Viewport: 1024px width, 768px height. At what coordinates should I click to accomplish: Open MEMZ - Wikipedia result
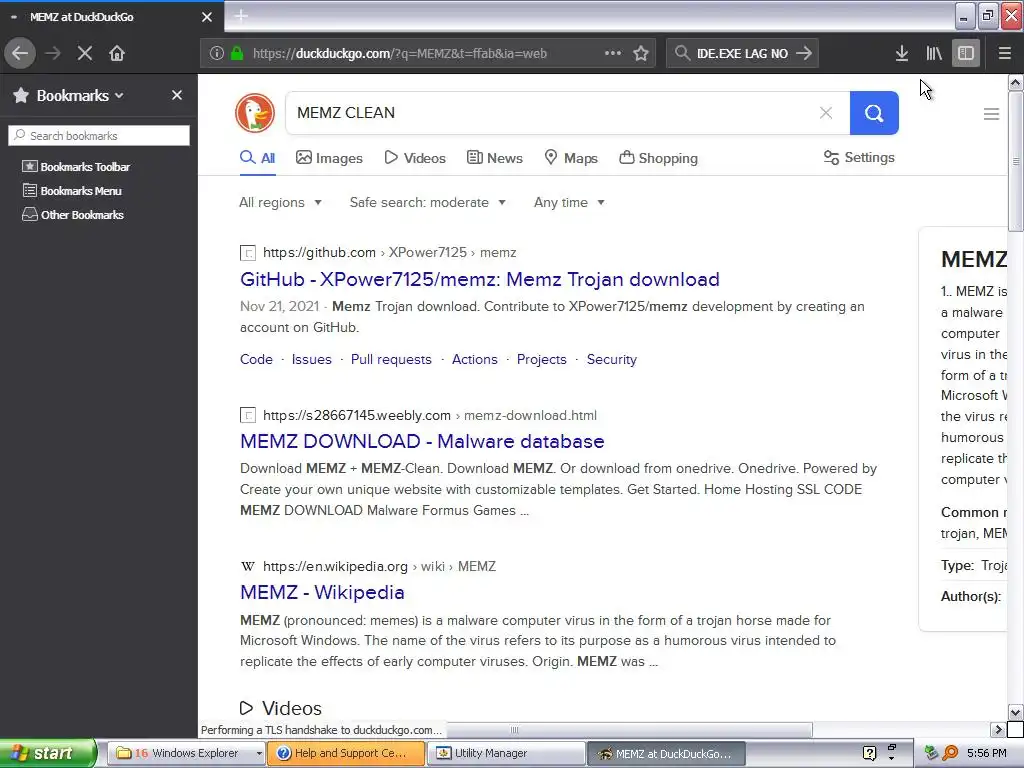click(322, 592)
